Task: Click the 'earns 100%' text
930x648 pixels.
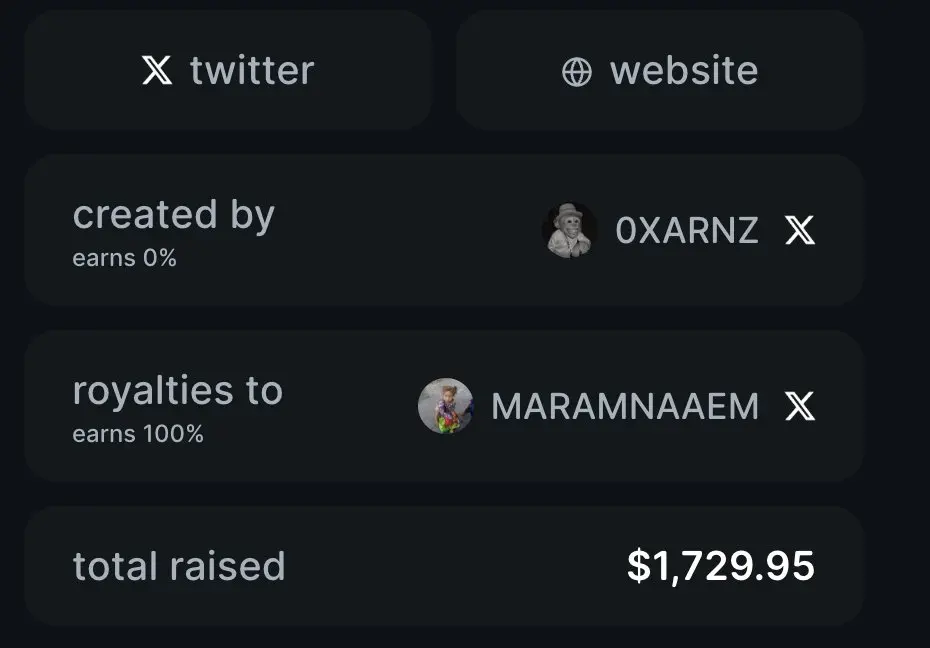Action: pos(138,434)
